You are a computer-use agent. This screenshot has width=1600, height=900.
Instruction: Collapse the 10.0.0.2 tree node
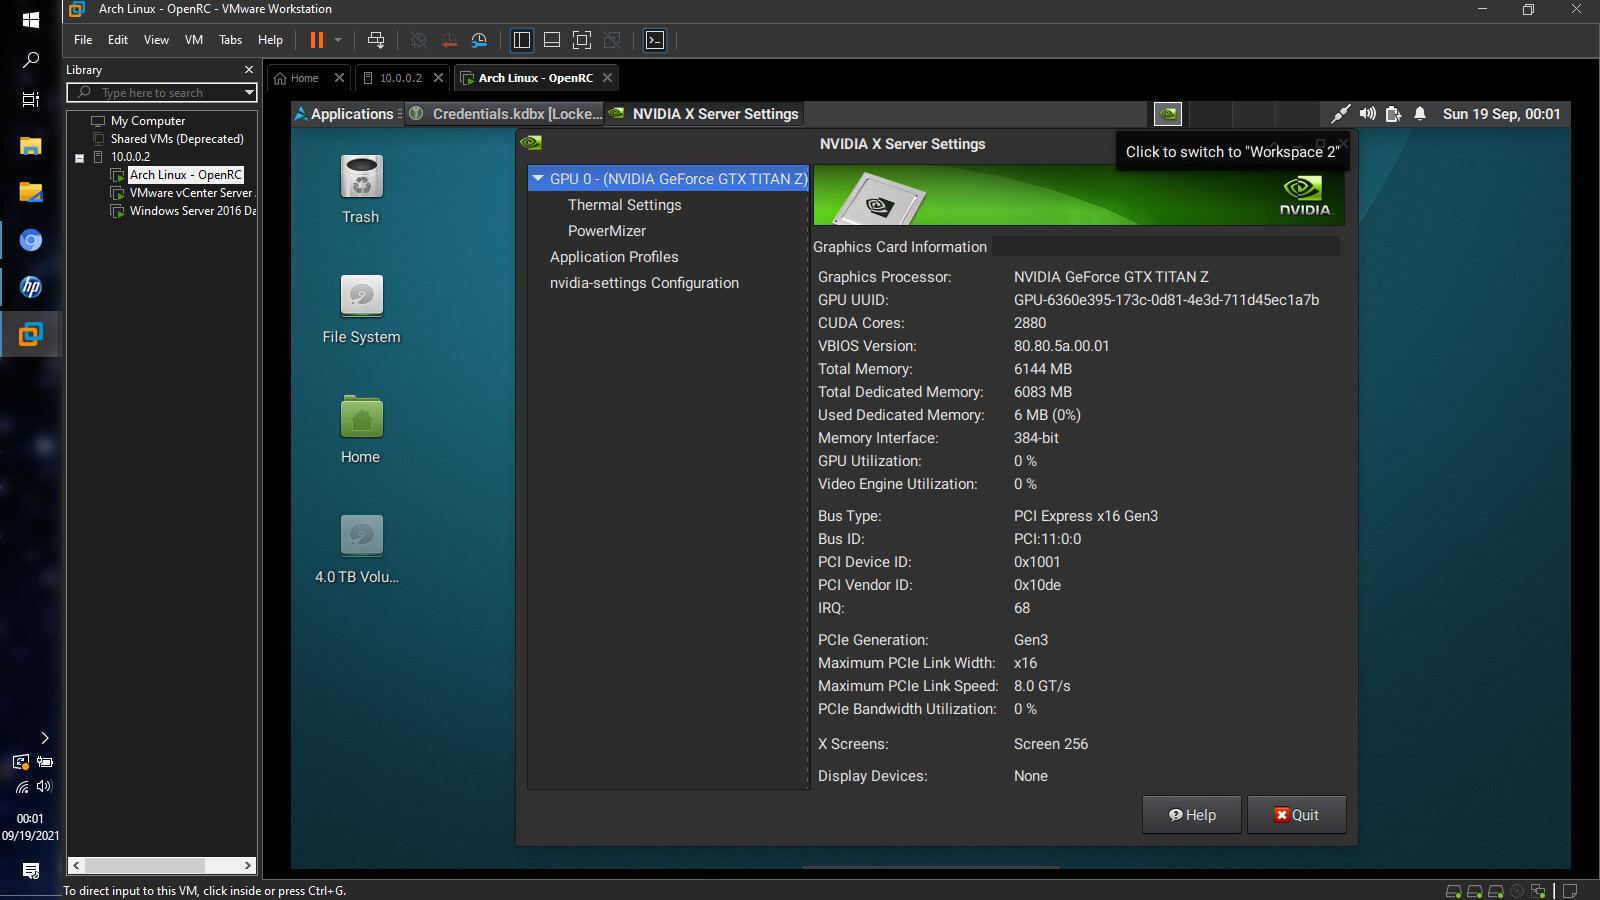79,158
